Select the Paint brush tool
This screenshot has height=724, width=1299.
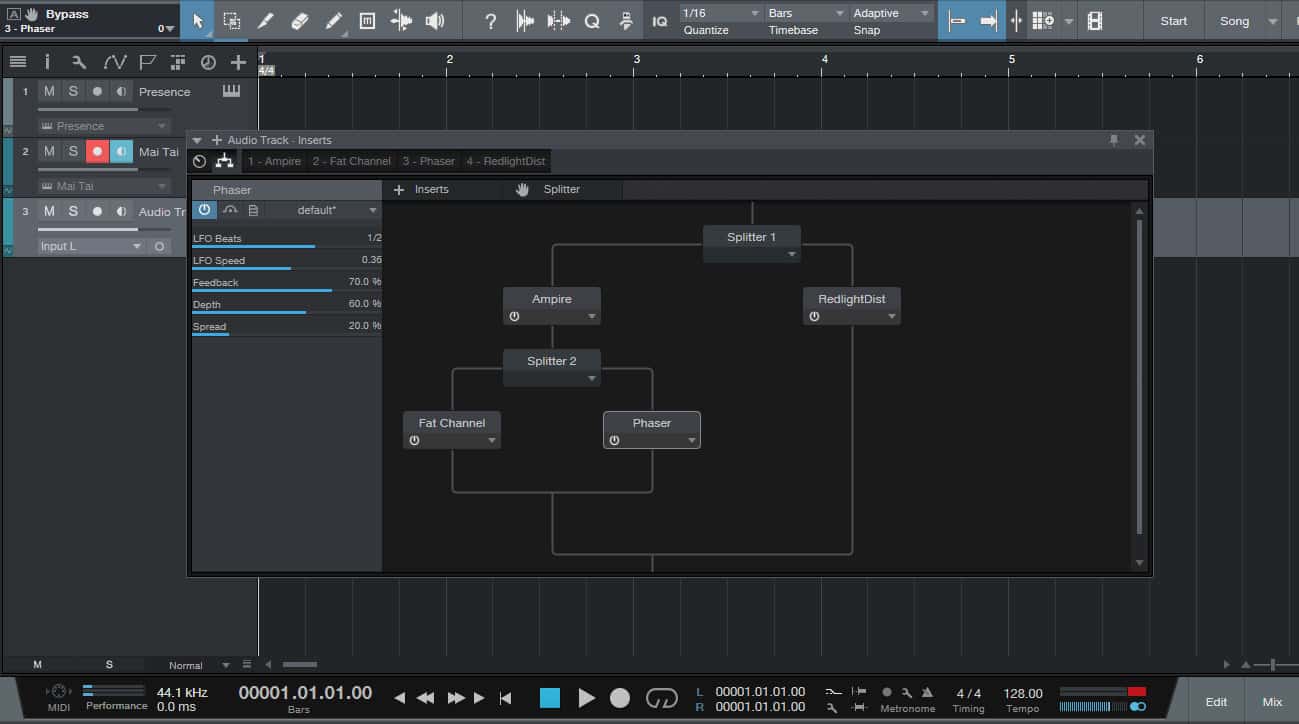[x=334, y=20]
